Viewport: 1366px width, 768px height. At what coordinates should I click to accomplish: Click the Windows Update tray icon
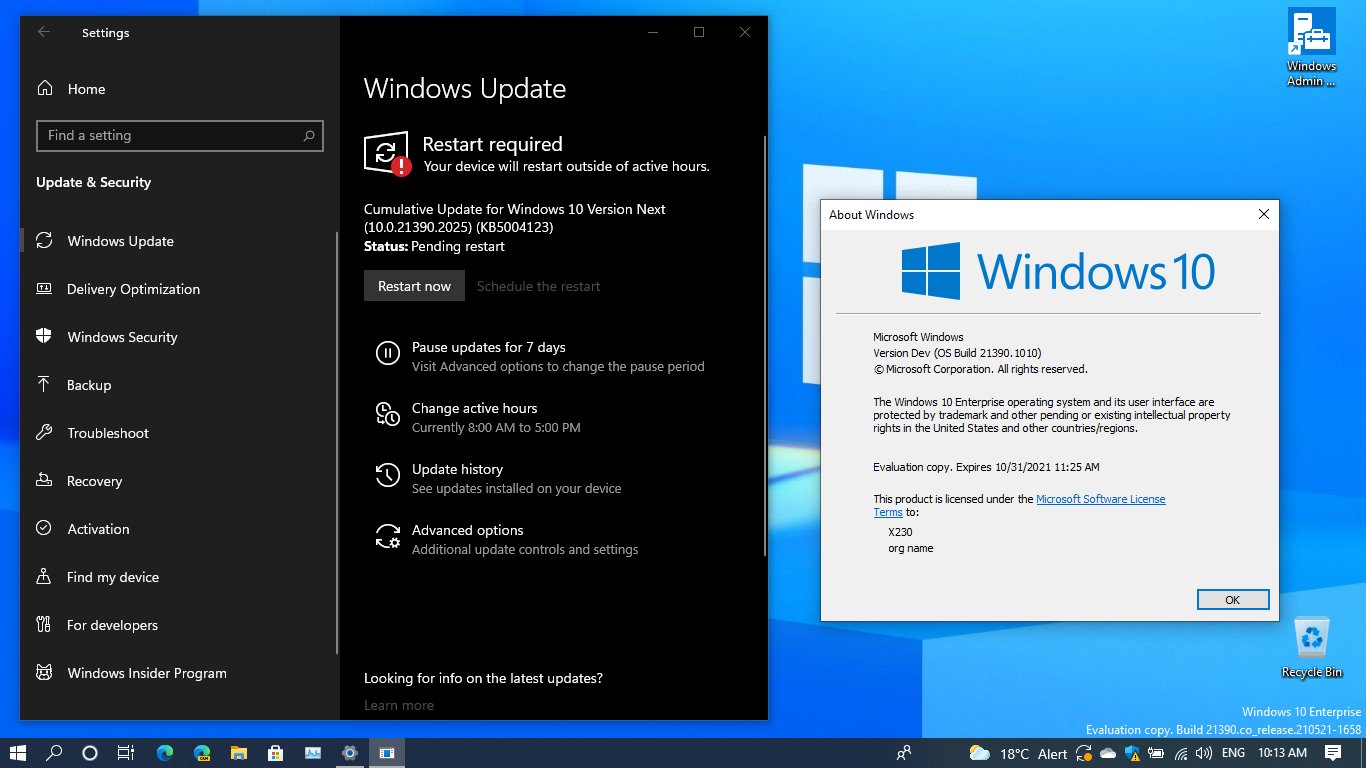pyautogui.click(x=1086, y=754)
